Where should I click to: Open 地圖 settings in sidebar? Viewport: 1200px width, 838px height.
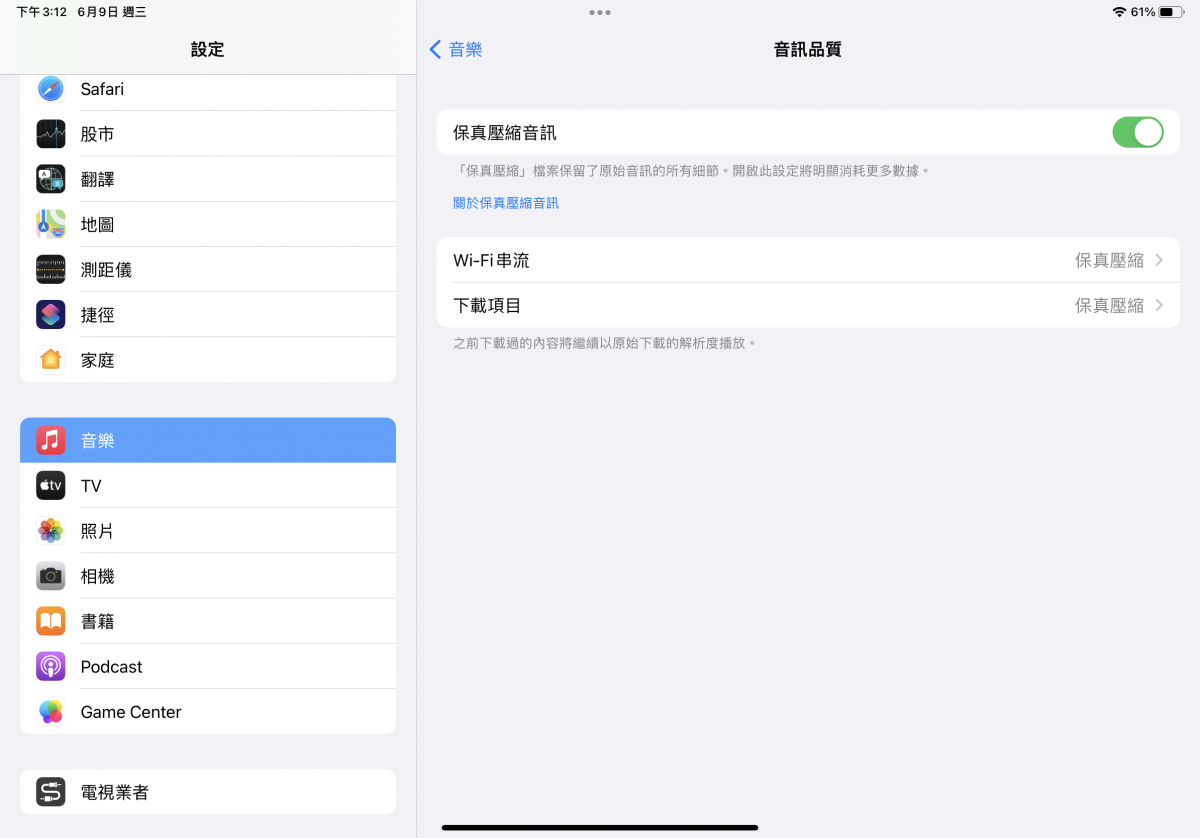click(208, 224)
